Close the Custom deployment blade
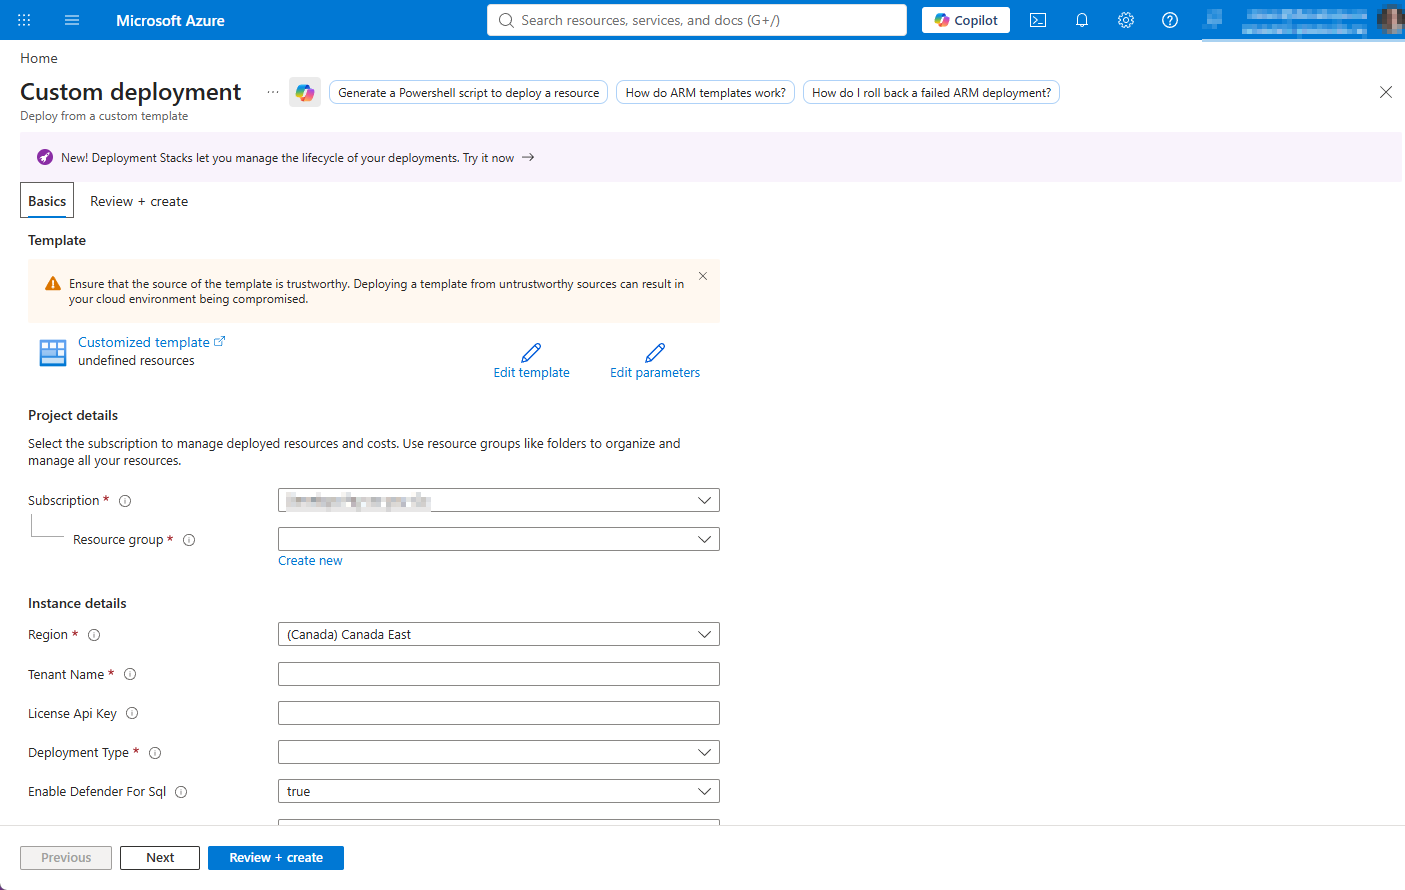 pos(1386,92)
